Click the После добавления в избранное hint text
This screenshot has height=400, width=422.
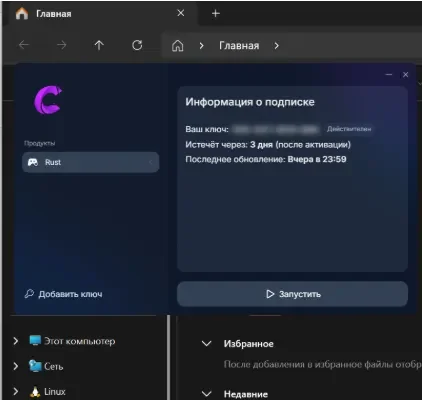(x=322, y=364)
